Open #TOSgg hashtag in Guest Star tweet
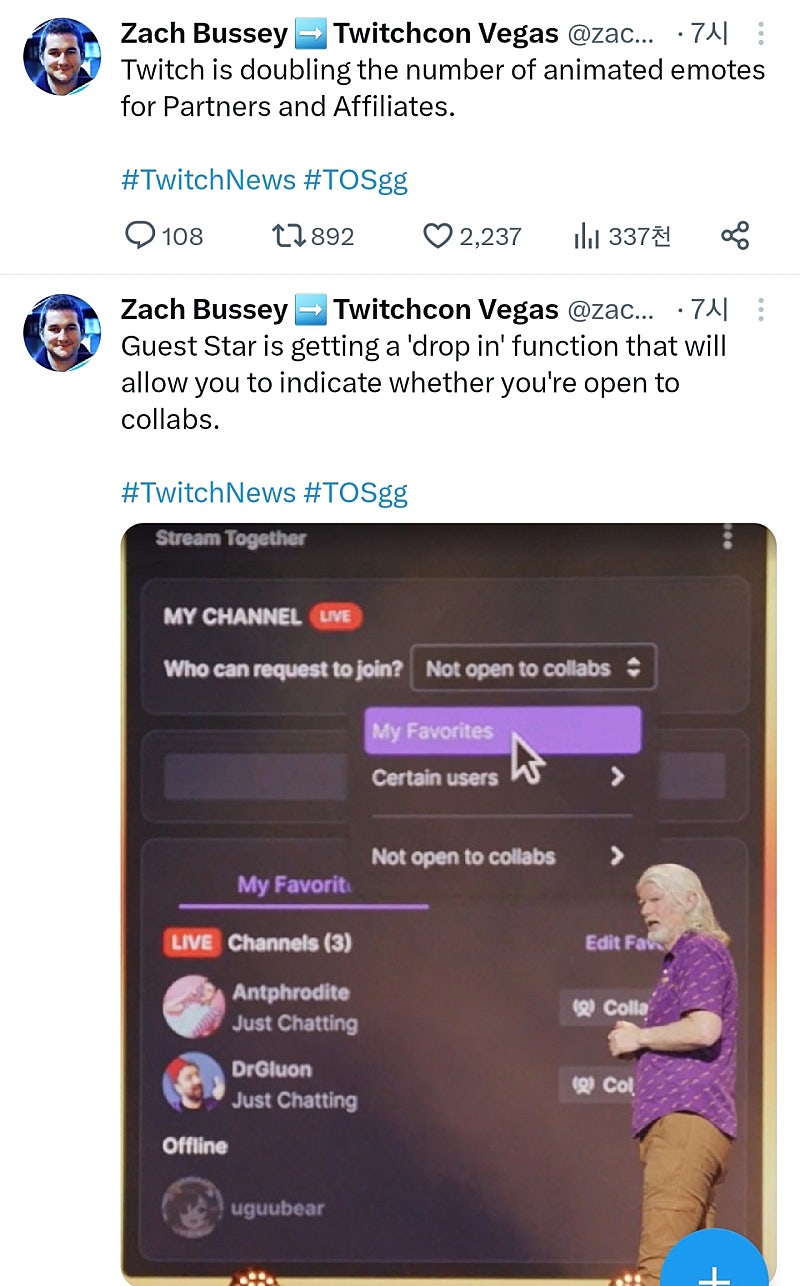Image resolution: width=800 pixels, height=1286 pixels. pyautogui.click(x=356, y=492)
